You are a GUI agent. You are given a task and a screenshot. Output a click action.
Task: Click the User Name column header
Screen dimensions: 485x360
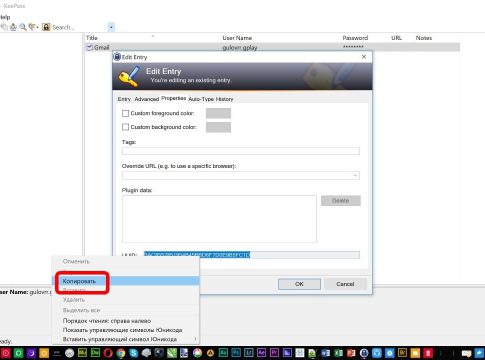pos(237,38)
